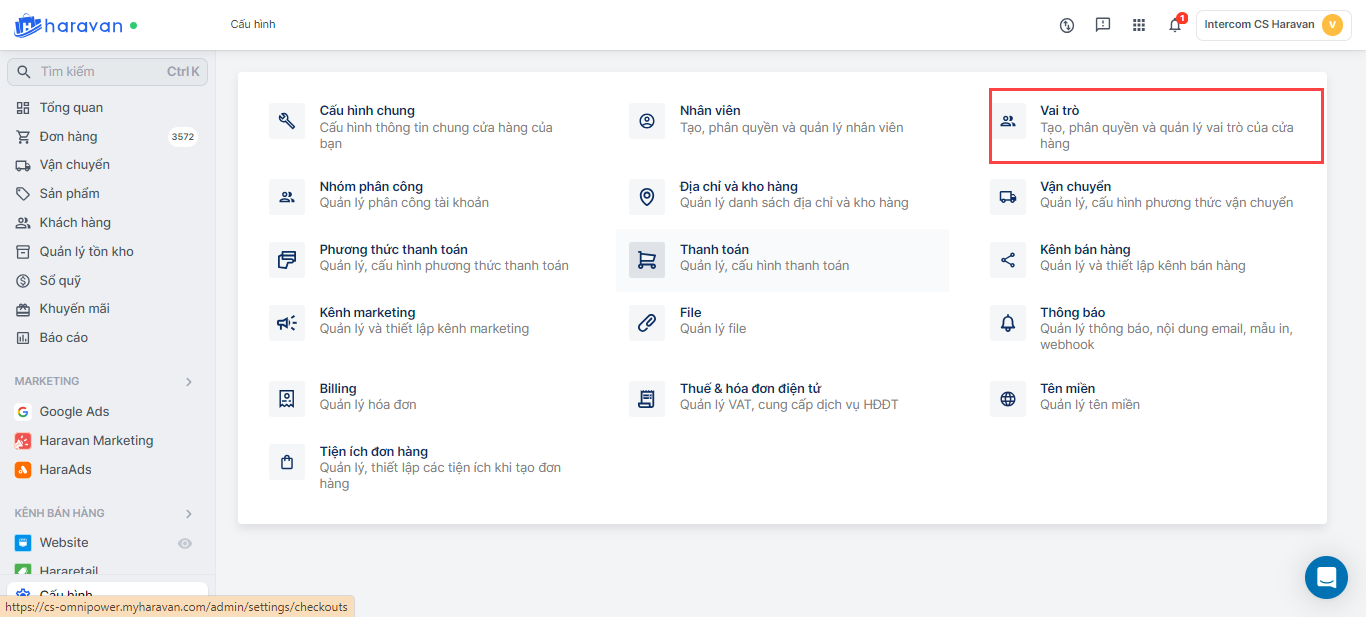Expand the MARKETING section chevron
Screen dimensions: 1366x617
[189, 382]
